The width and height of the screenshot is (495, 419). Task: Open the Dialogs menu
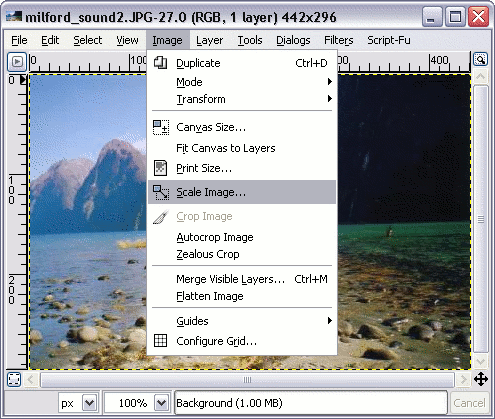(x=293, y=40)
